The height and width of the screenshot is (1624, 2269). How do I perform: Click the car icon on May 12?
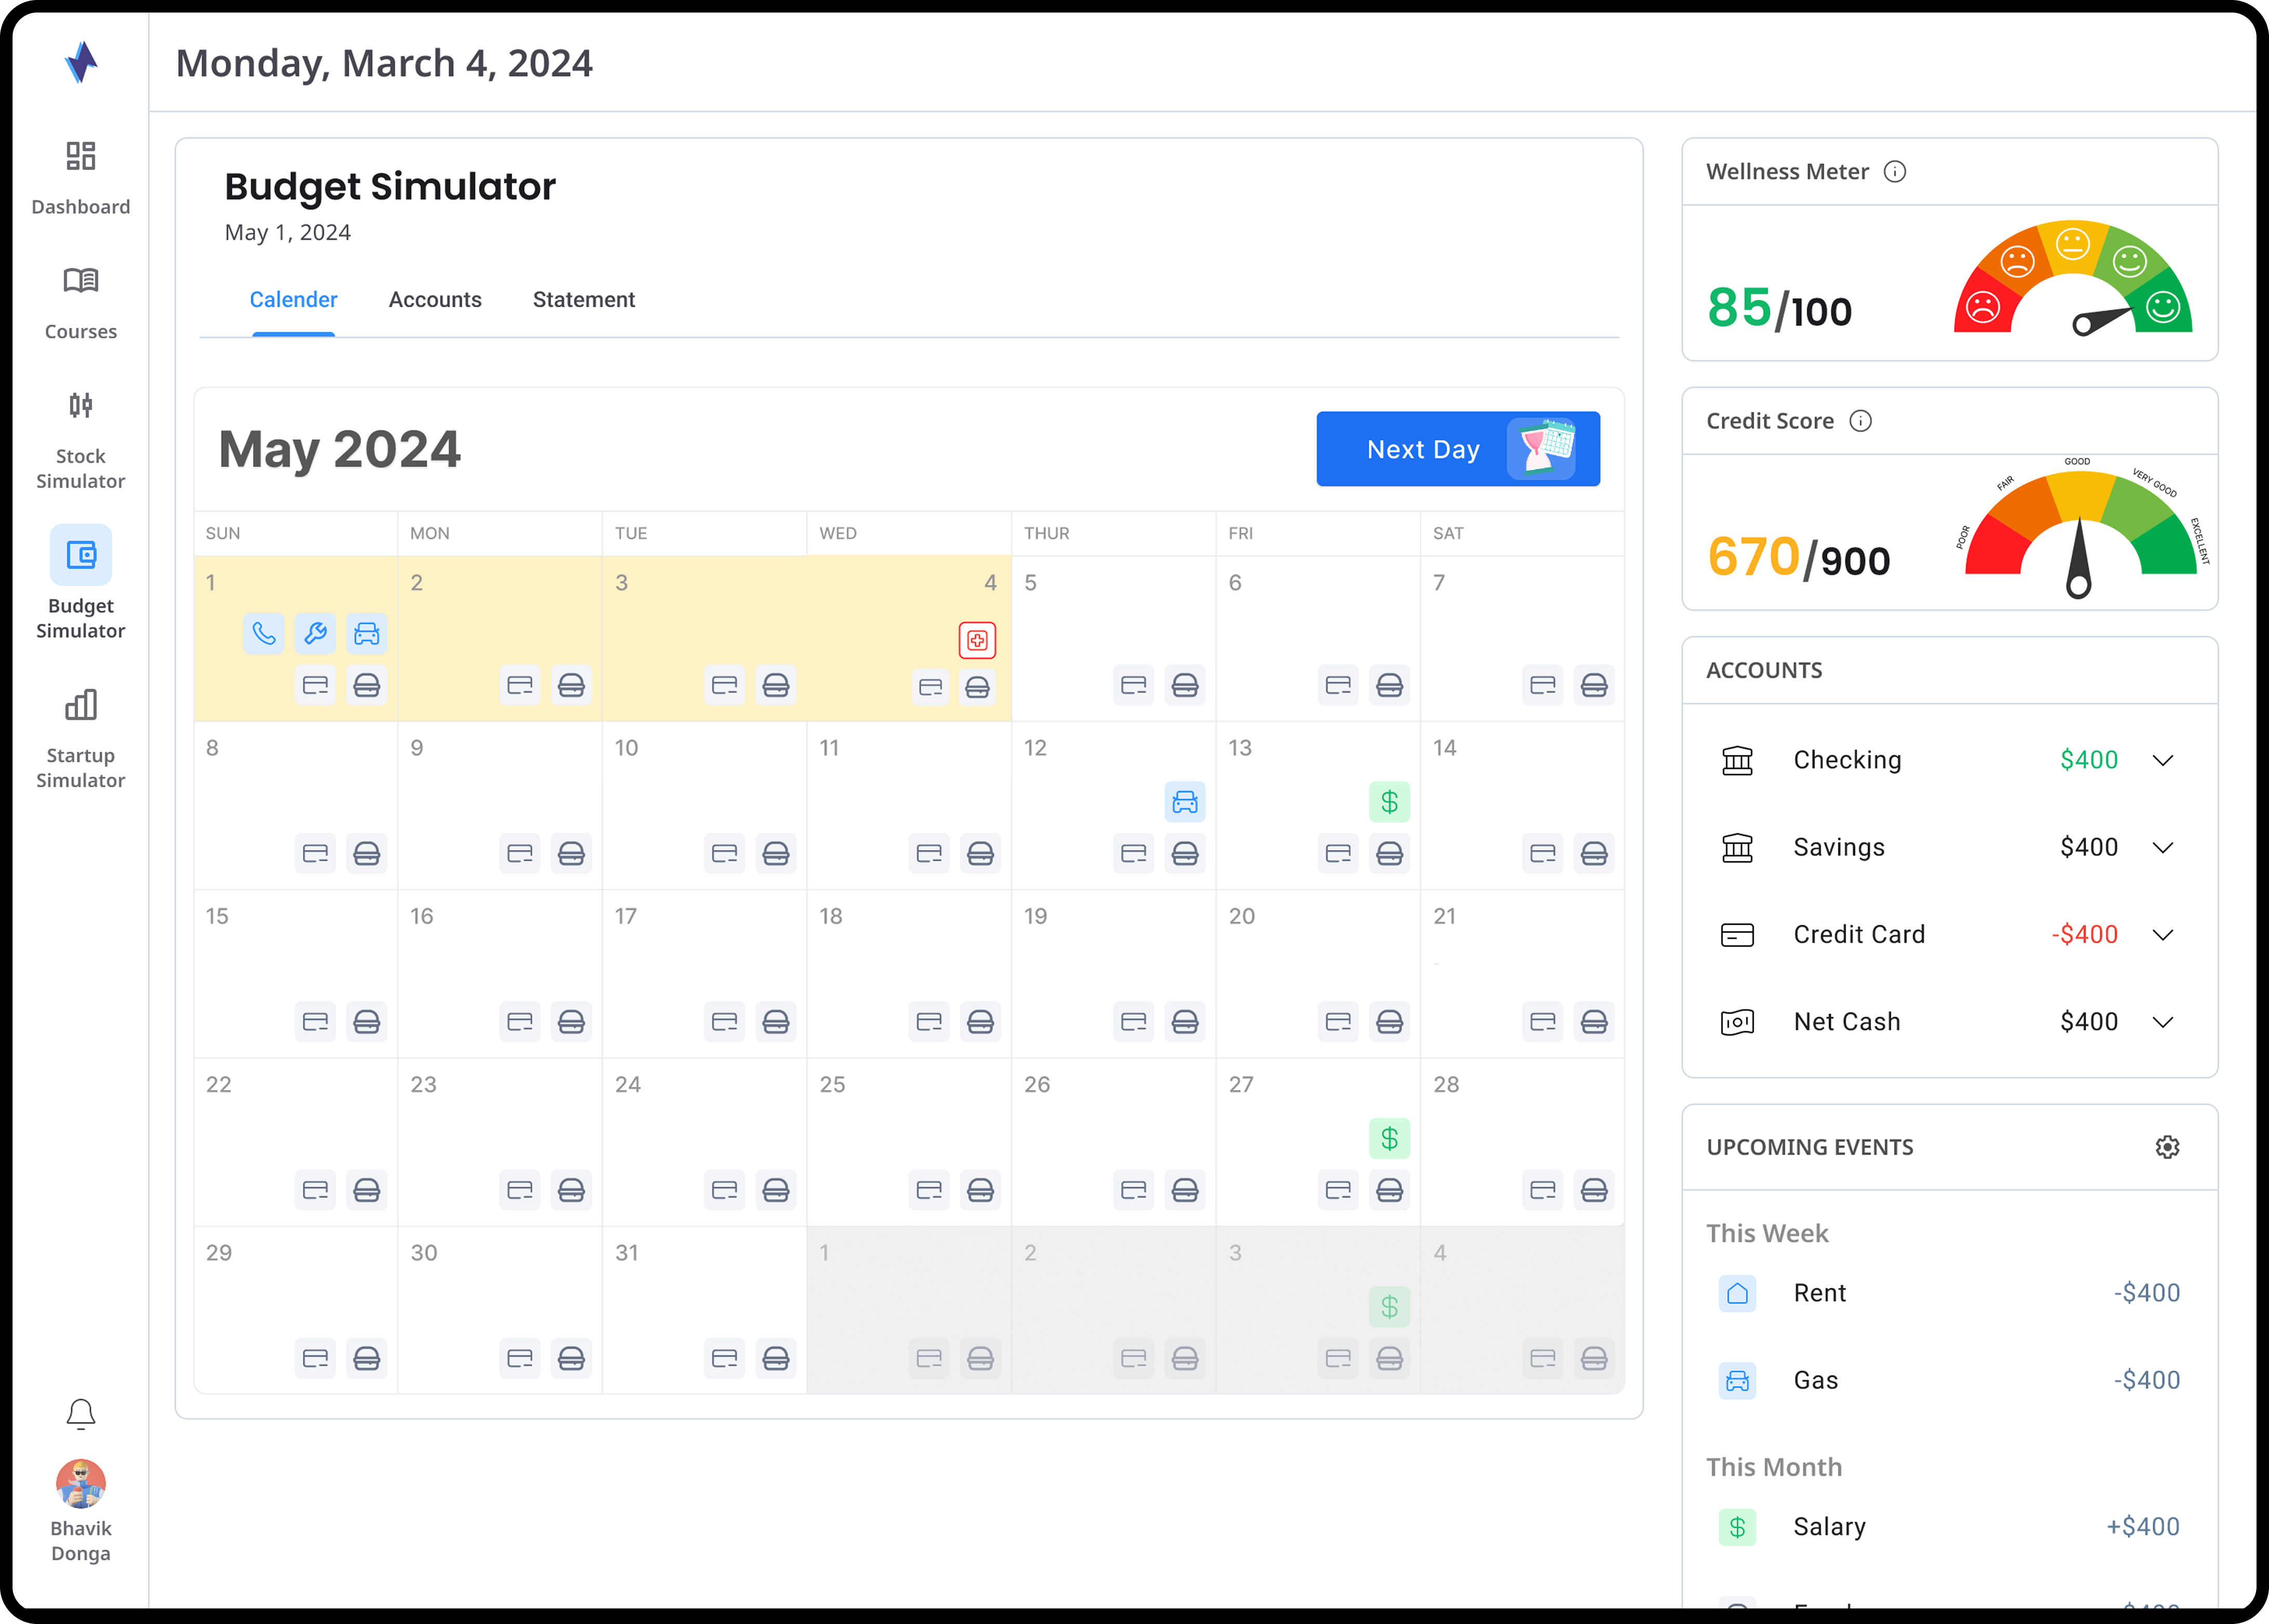1185,802
